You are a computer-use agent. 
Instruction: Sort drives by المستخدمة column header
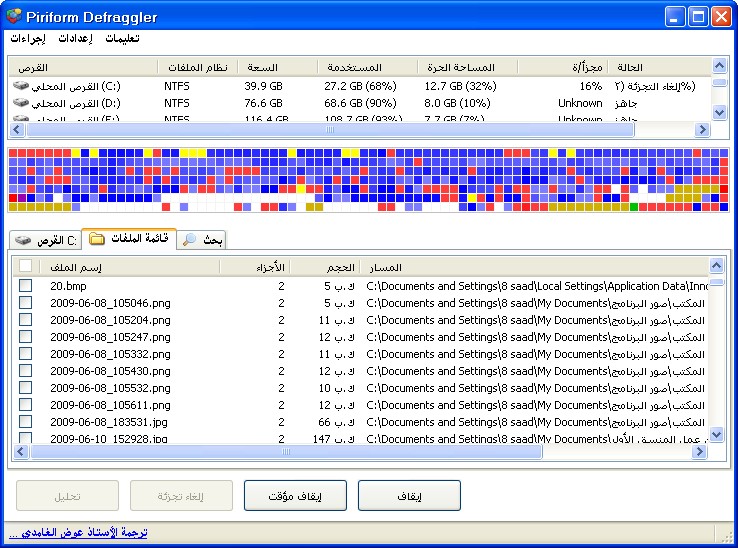click(368, 67)
